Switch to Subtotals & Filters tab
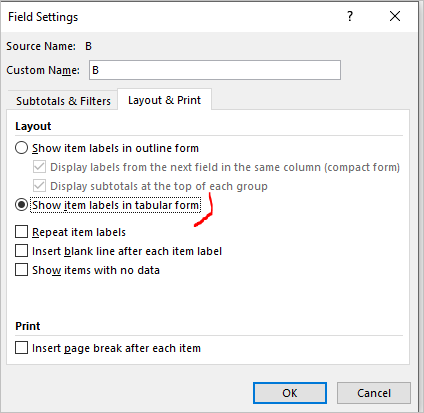Screen dimensions: 424x413 pos(63,101)
